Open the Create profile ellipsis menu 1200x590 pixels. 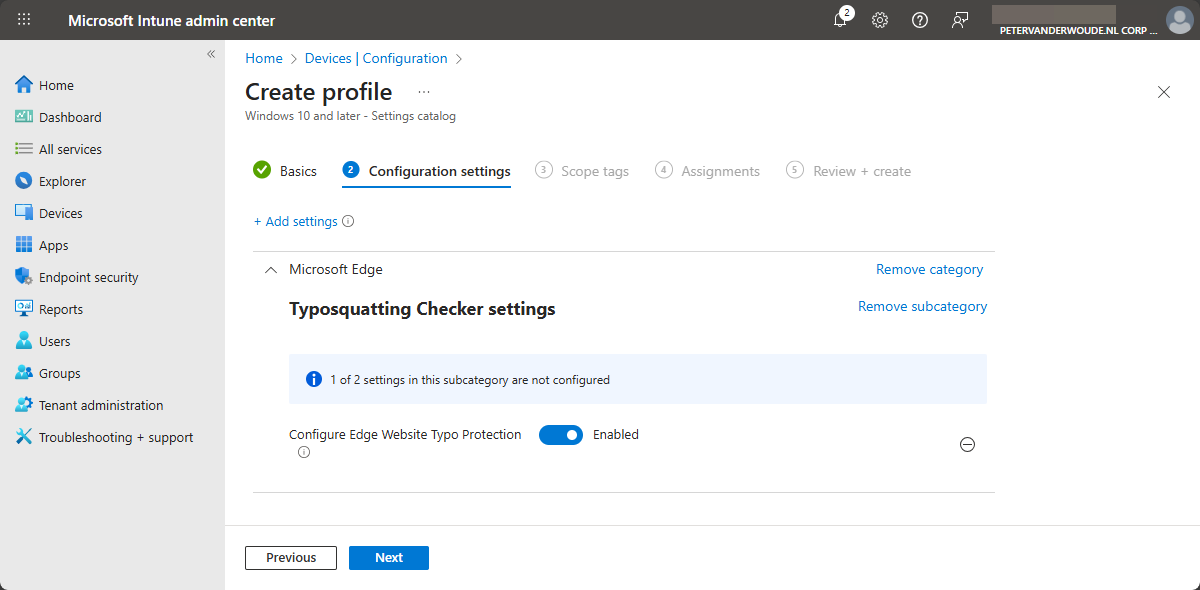(x=424, y=92)
